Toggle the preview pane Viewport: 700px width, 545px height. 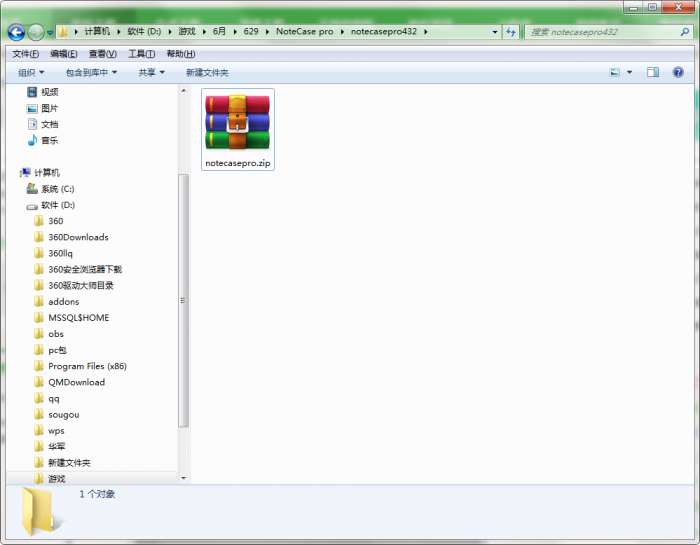coord(653,72)
